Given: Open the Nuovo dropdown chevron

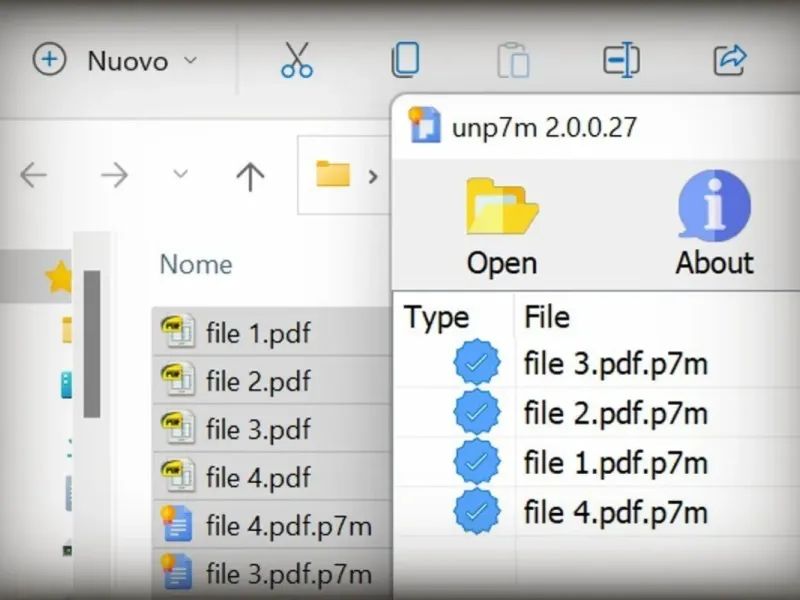Looking at the screenshot, I should point(190,60).
